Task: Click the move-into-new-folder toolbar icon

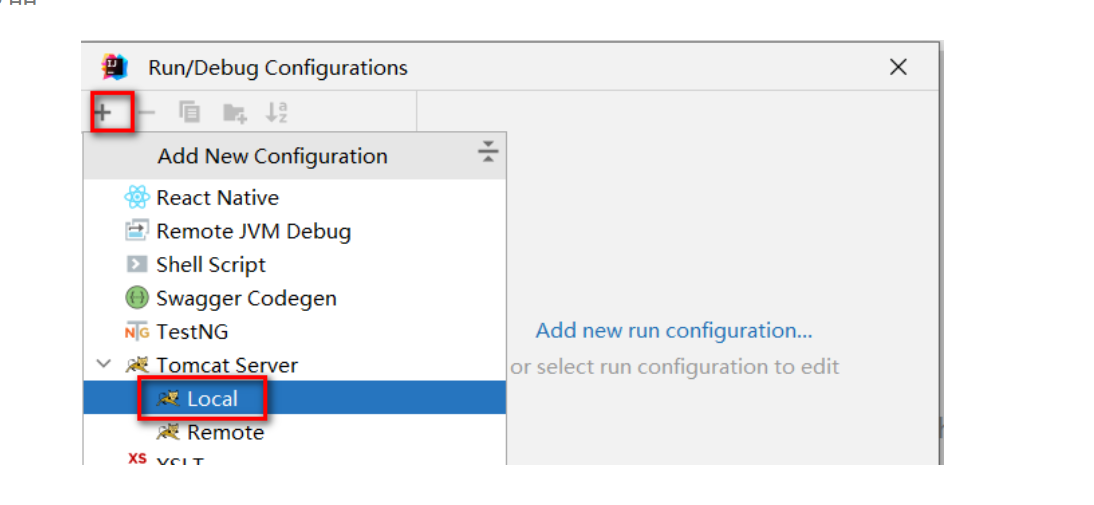Action: (234, 113)
